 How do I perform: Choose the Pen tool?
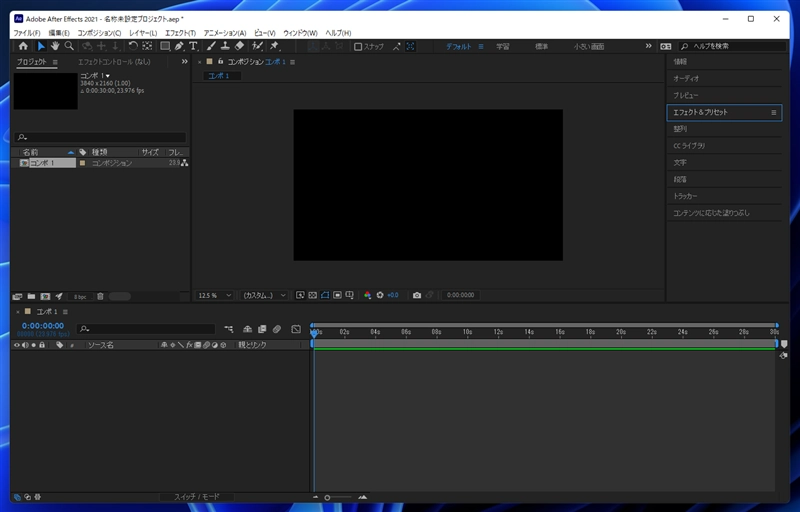tap(178, 46)
